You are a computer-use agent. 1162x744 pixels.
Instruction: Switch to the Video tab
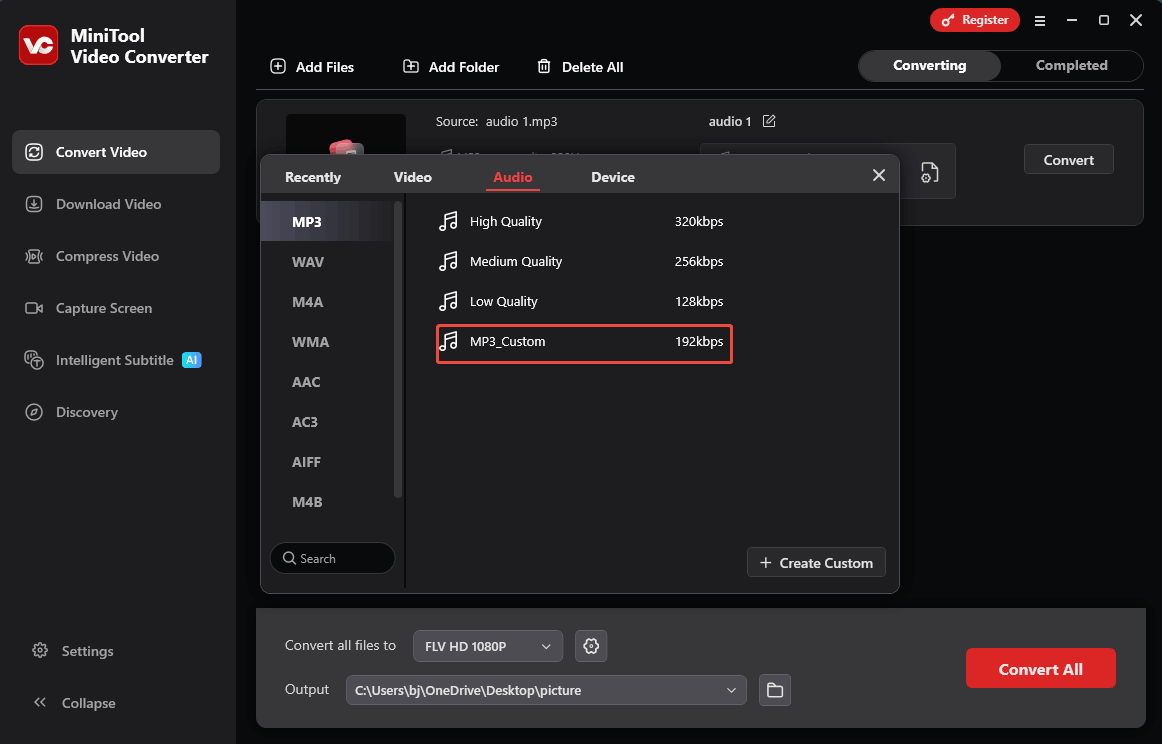click(x=413, y=177)
